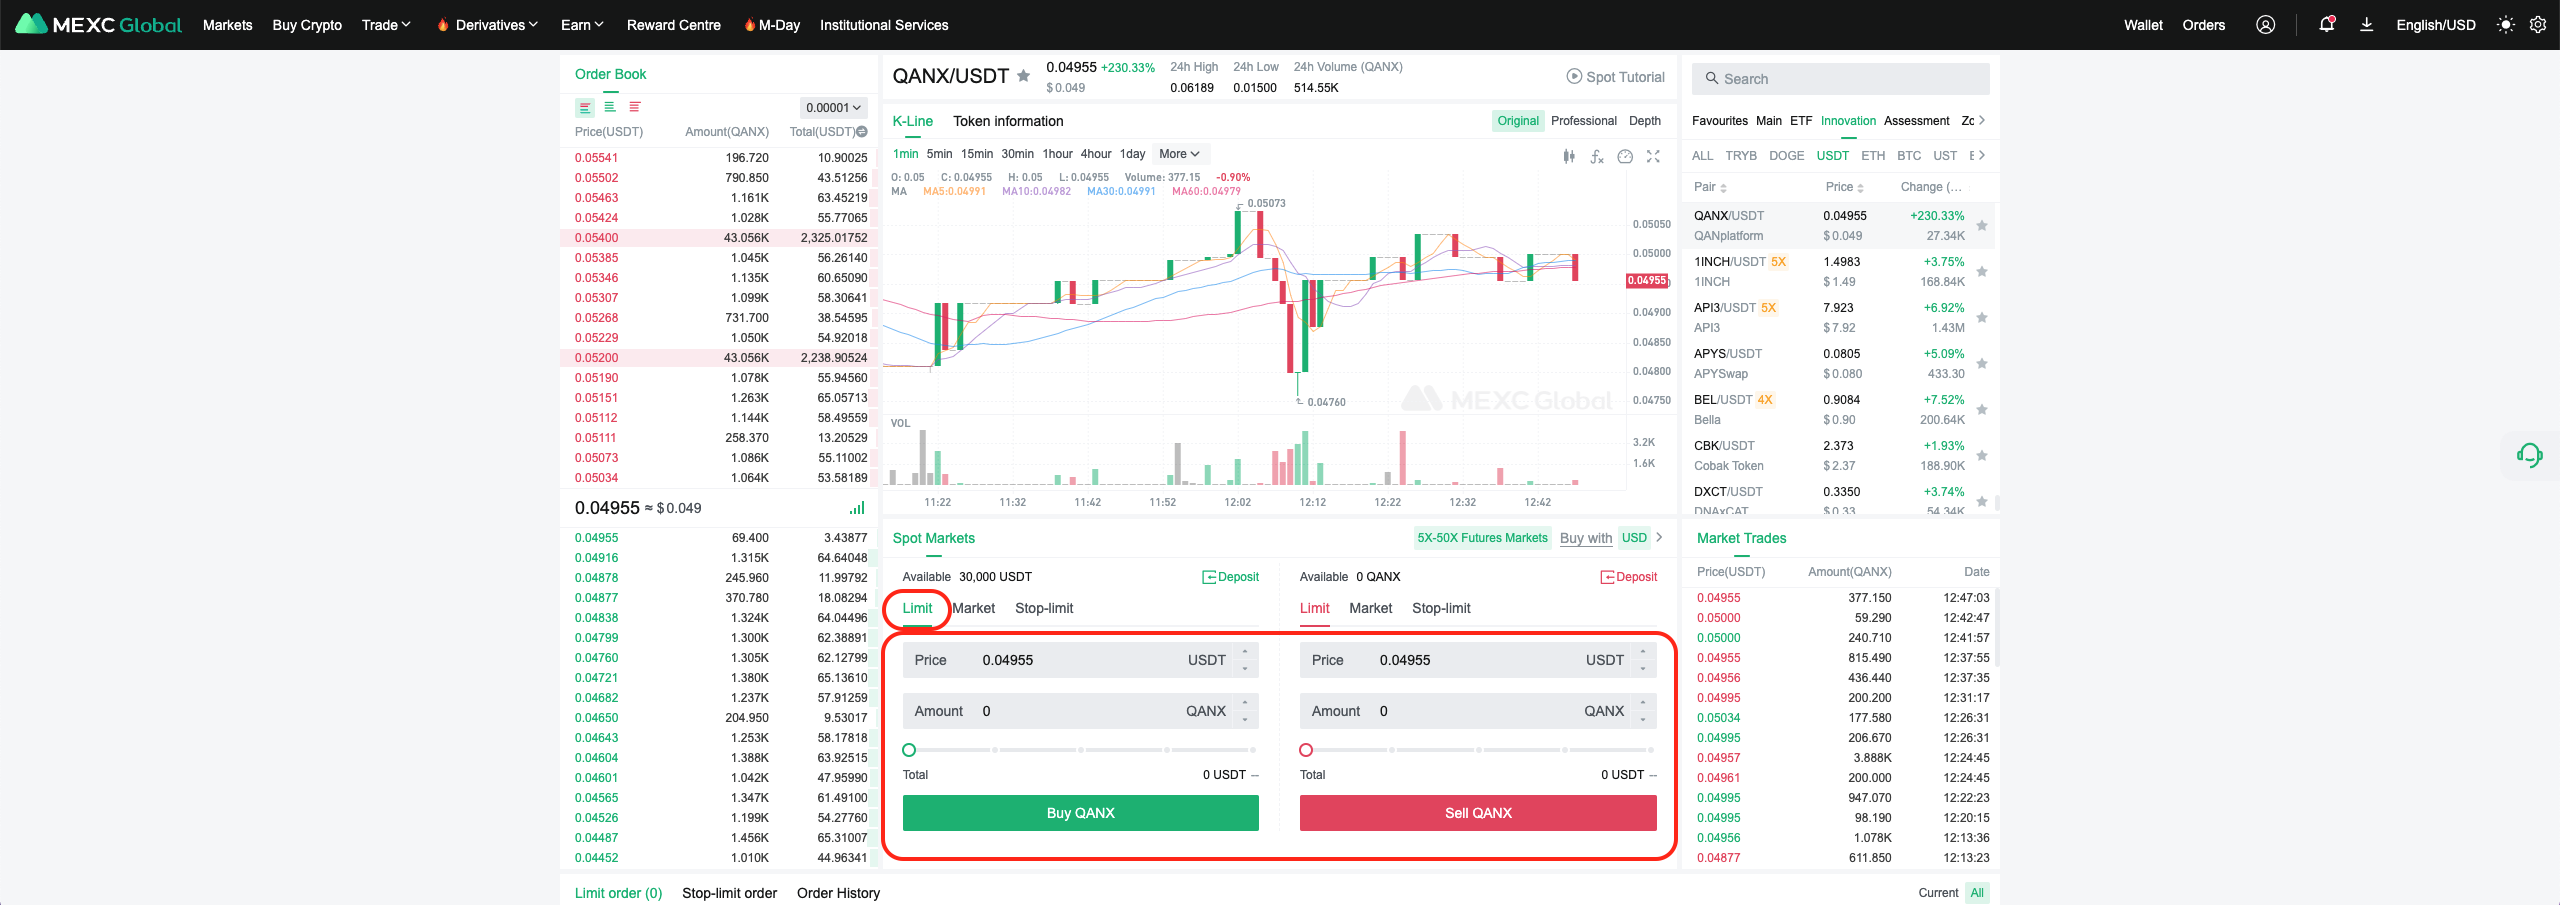Viewport: 2560px width, 905px height.
Task: Open the Wallet link in header
Action: [x=2143, y=25]
